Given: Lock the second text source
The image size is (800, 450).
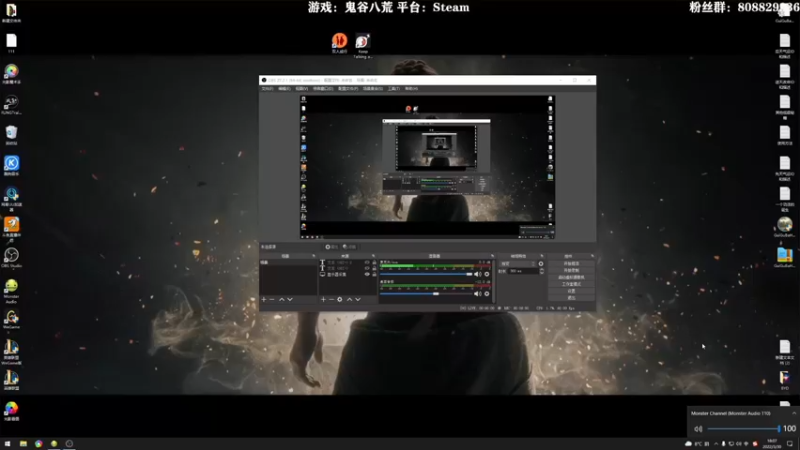Looking at the screenshot, I should tap(374, 268).
